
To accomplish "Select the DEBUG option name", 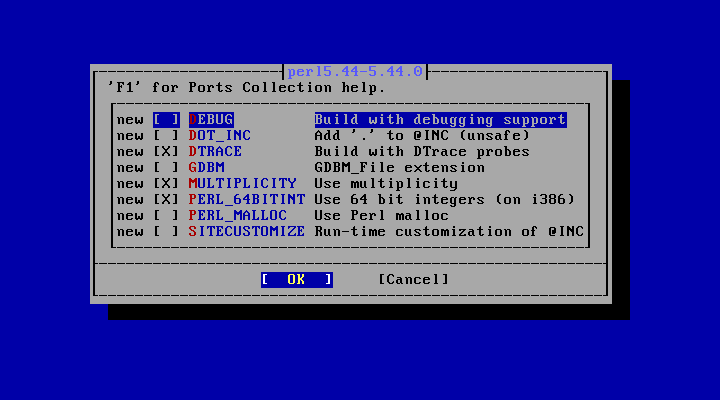I will 211,120.
